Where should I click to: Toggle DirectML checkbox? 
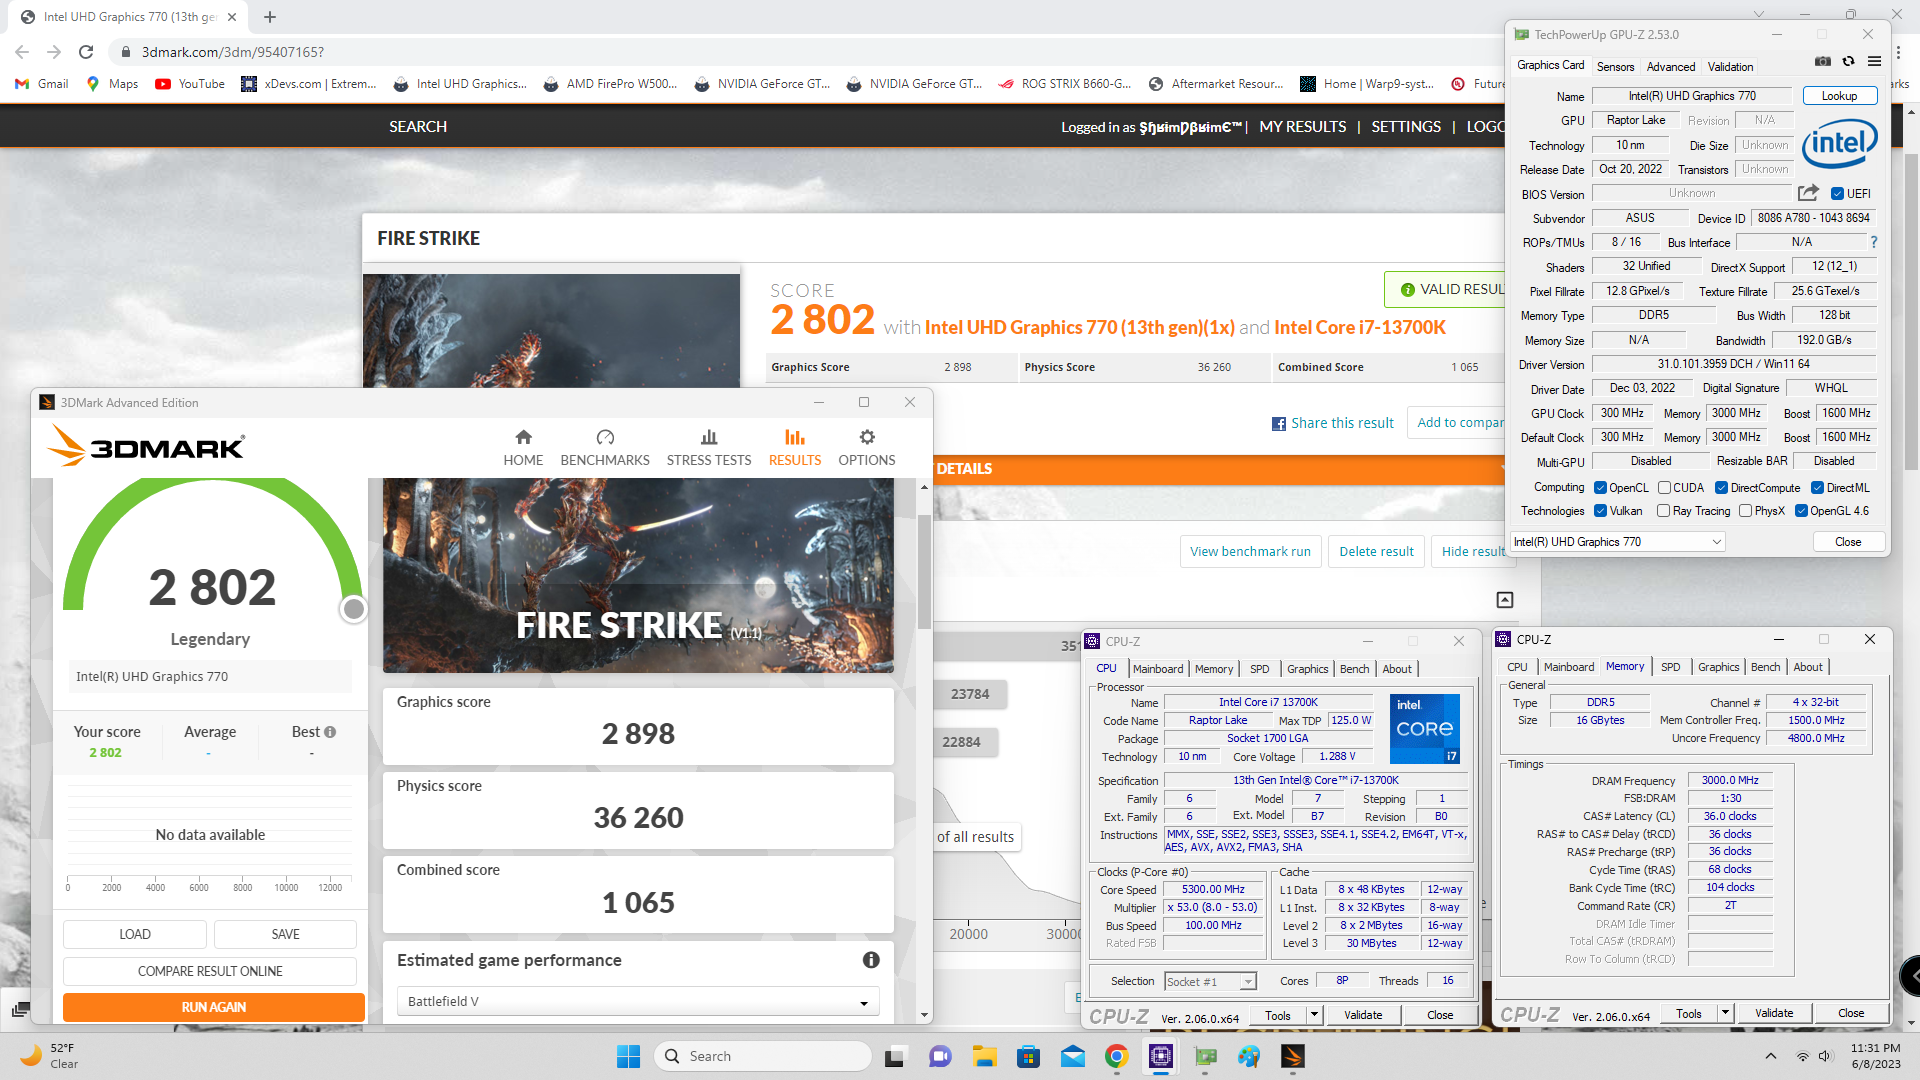(1817, 488)
